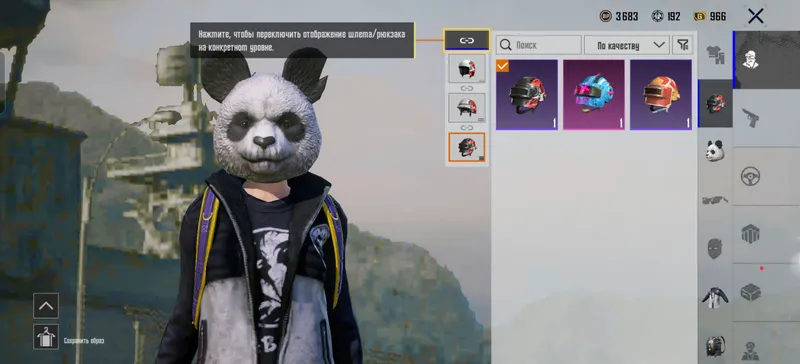Close the inventory with the X button
The image size is (800, 364).
pyautogui.click(x=756, y=16)
